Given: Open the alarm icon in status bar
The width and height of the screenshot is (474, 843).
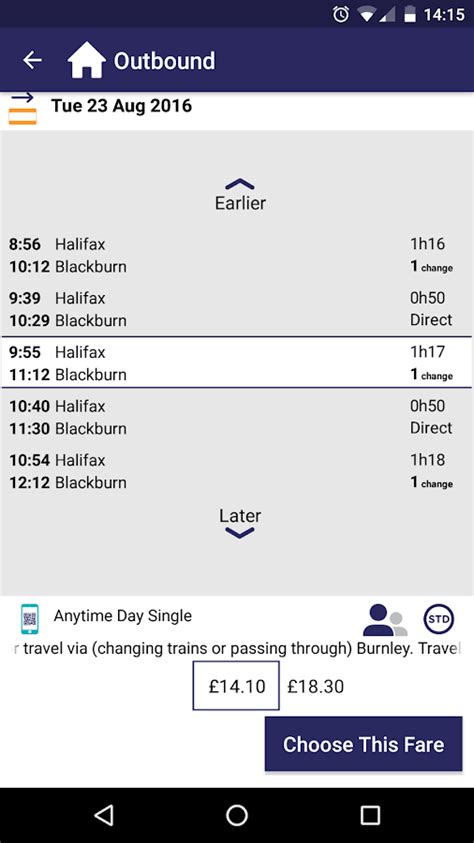Looking at the screenshot, I should 341,15.
